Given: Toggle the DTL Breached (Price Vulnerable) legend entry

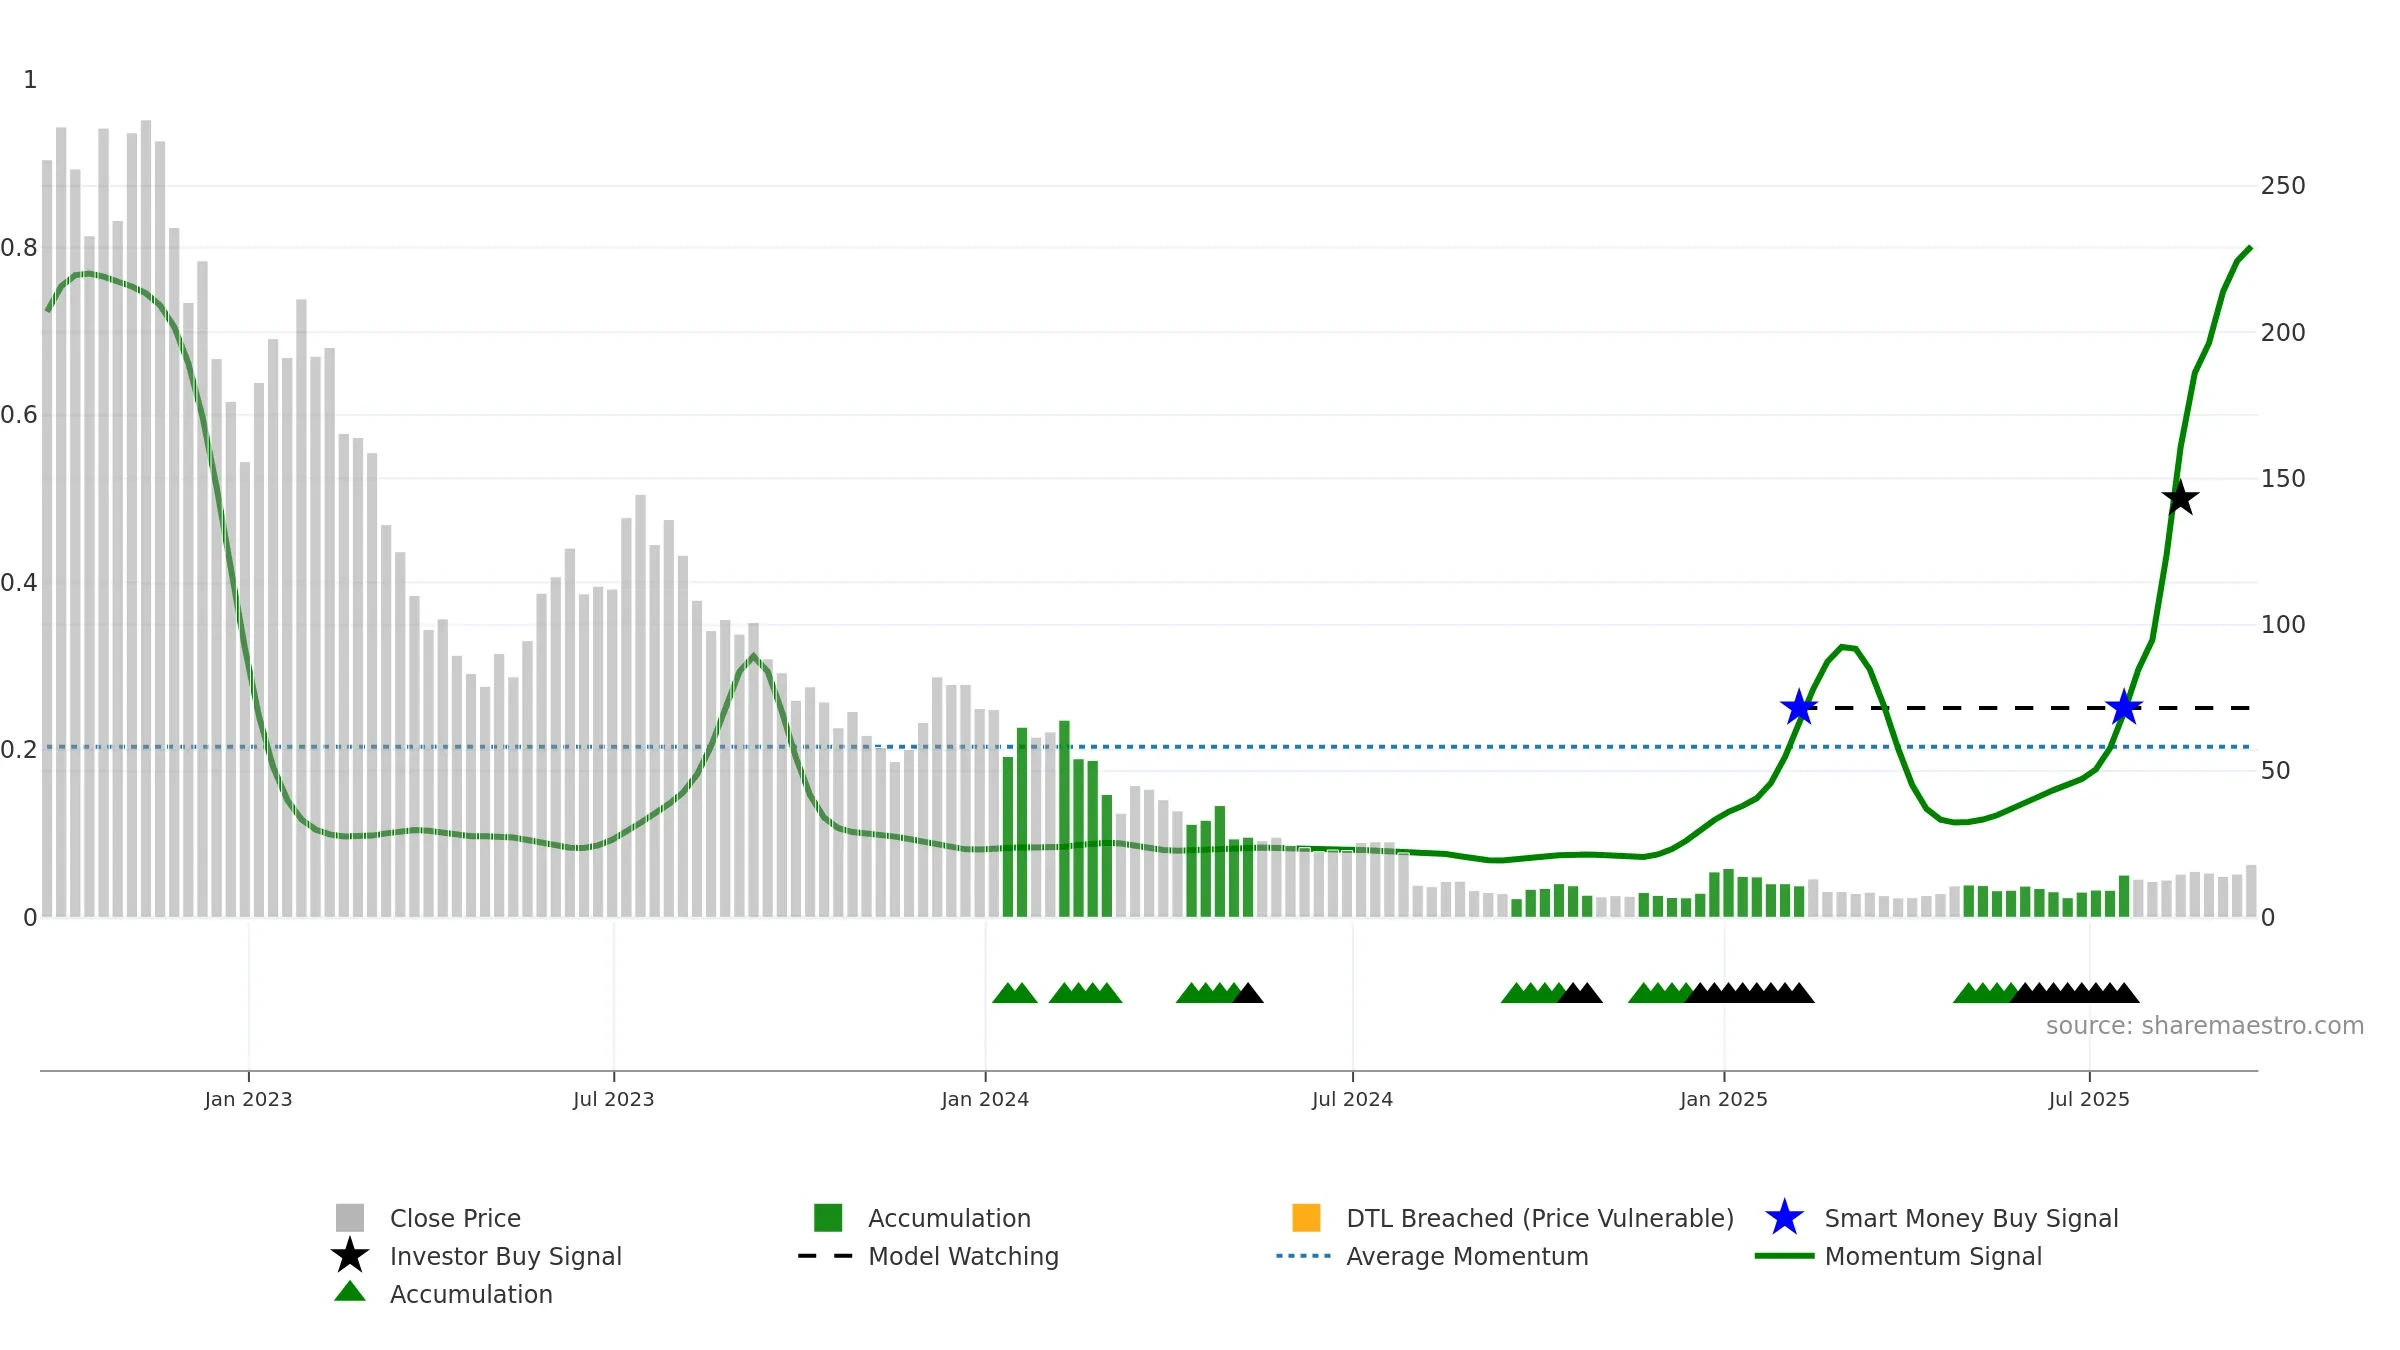Looking at the screenshot, I should (x=1513, y=1218).
